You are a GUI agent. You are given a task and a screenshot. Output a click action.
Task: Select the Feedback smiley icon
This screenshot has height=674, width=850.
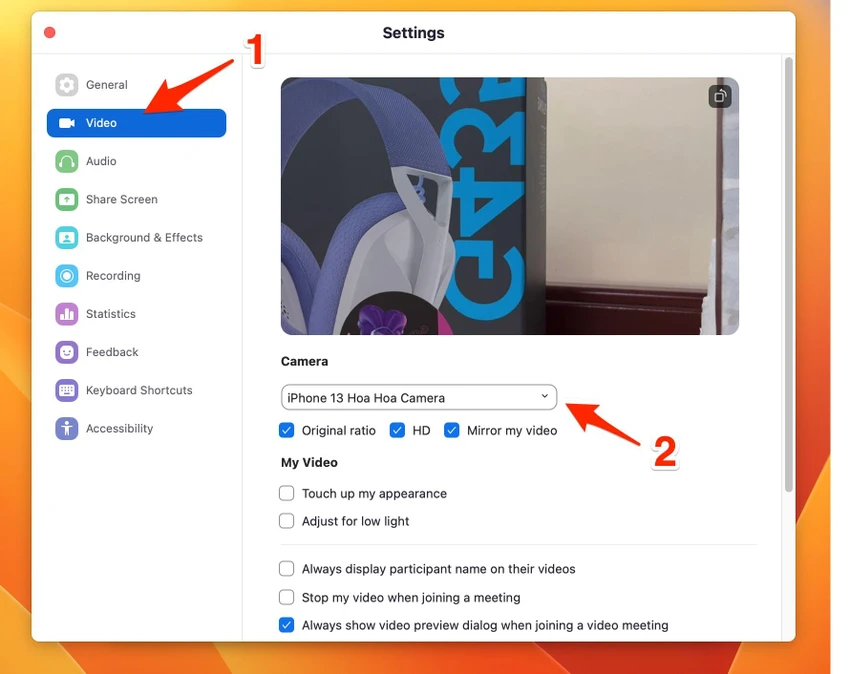point(67,352)
